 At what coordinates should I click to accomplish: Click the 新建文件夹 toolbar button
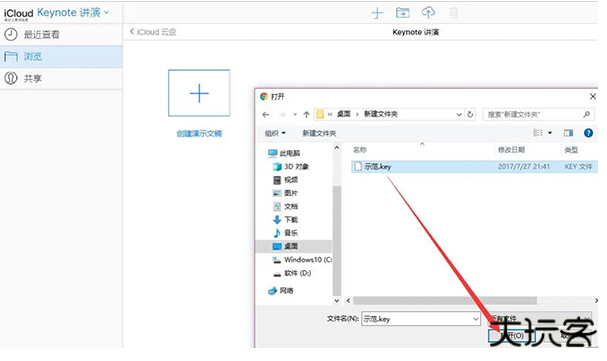[319, 133]
